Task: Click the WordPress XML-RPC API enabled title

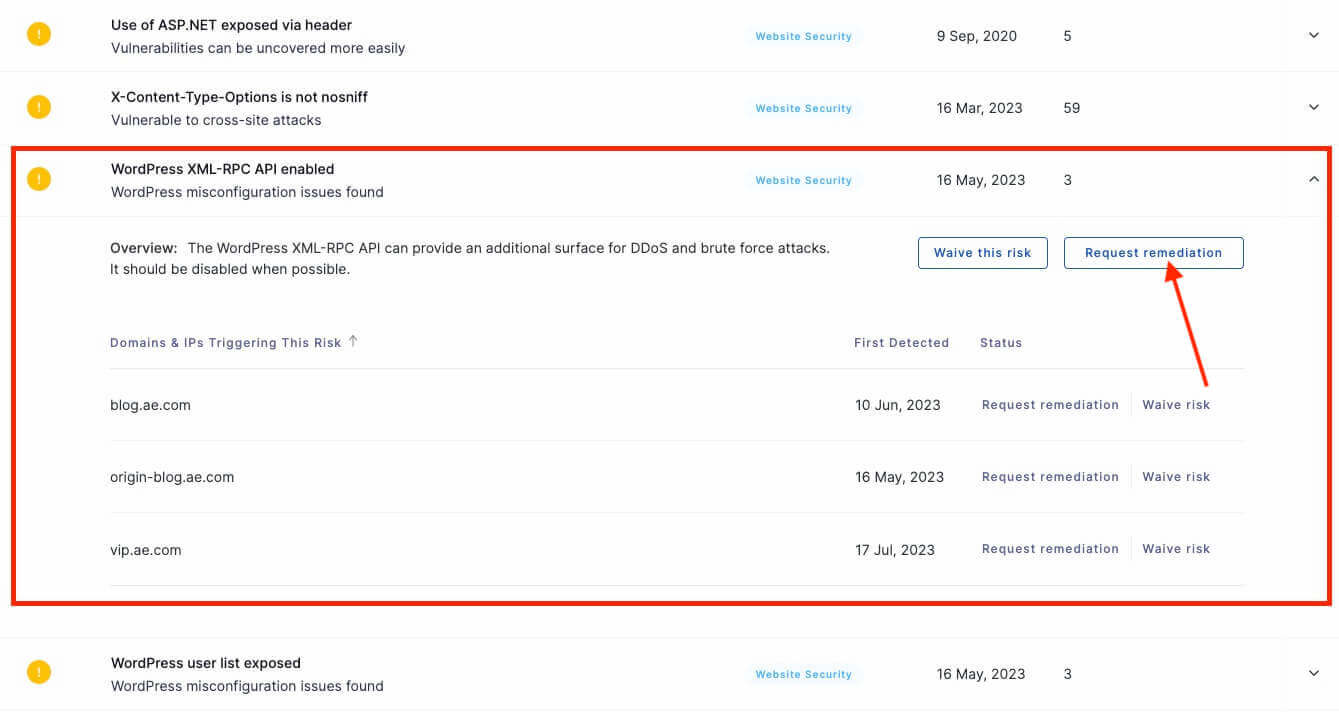Action: 222,169
